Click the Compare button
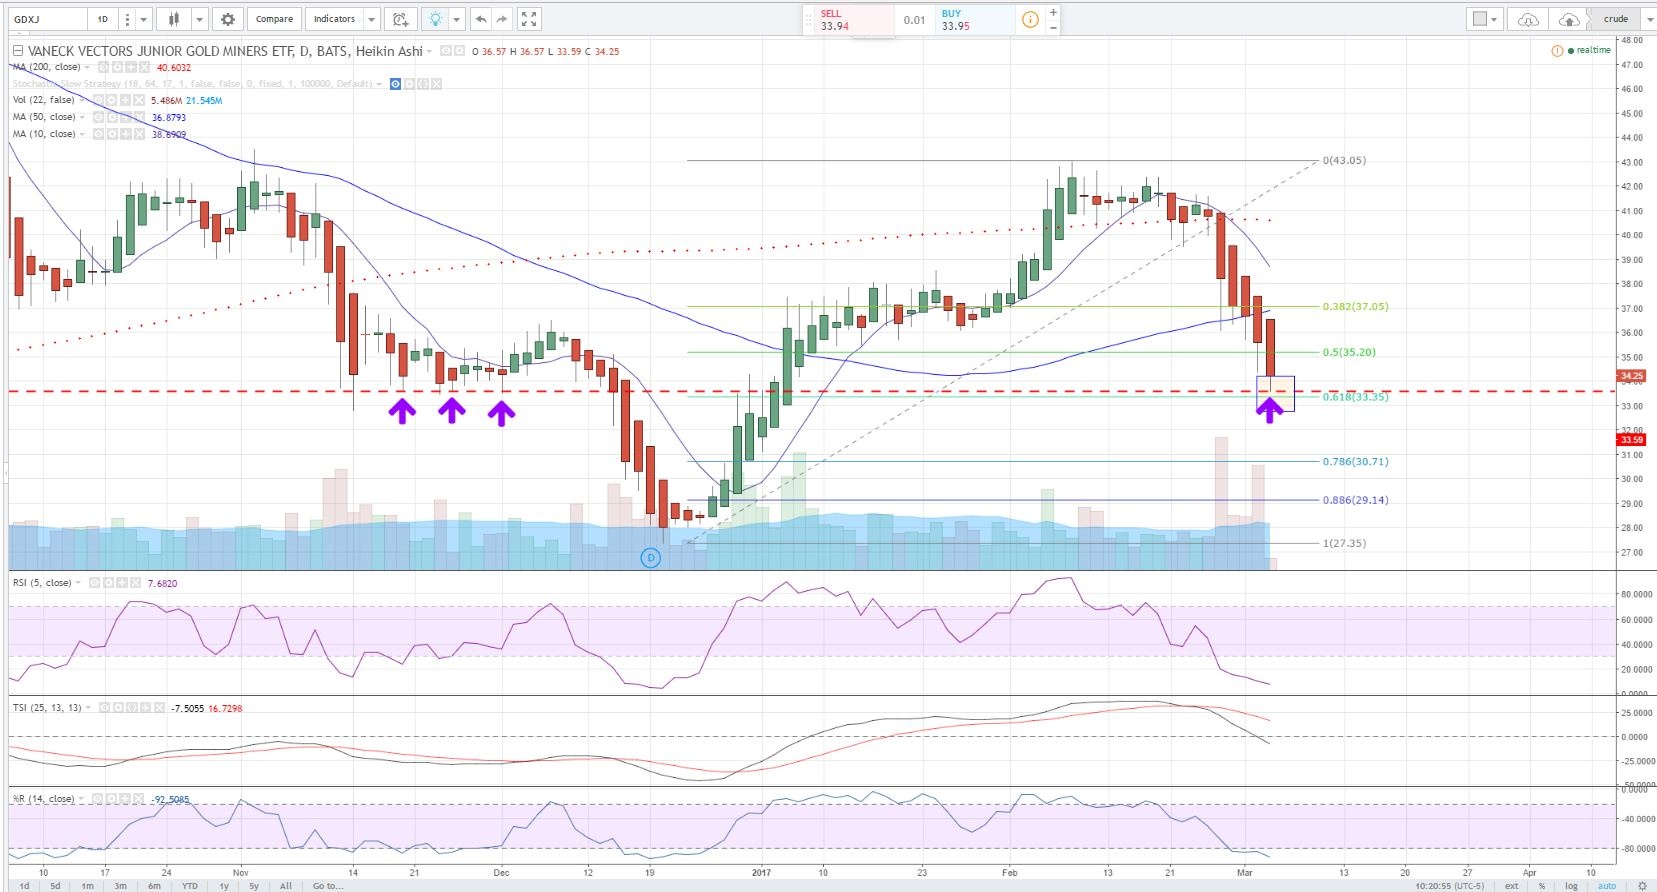The height and width of the screenshot is (892, 1657). click(x=274, y=19)
